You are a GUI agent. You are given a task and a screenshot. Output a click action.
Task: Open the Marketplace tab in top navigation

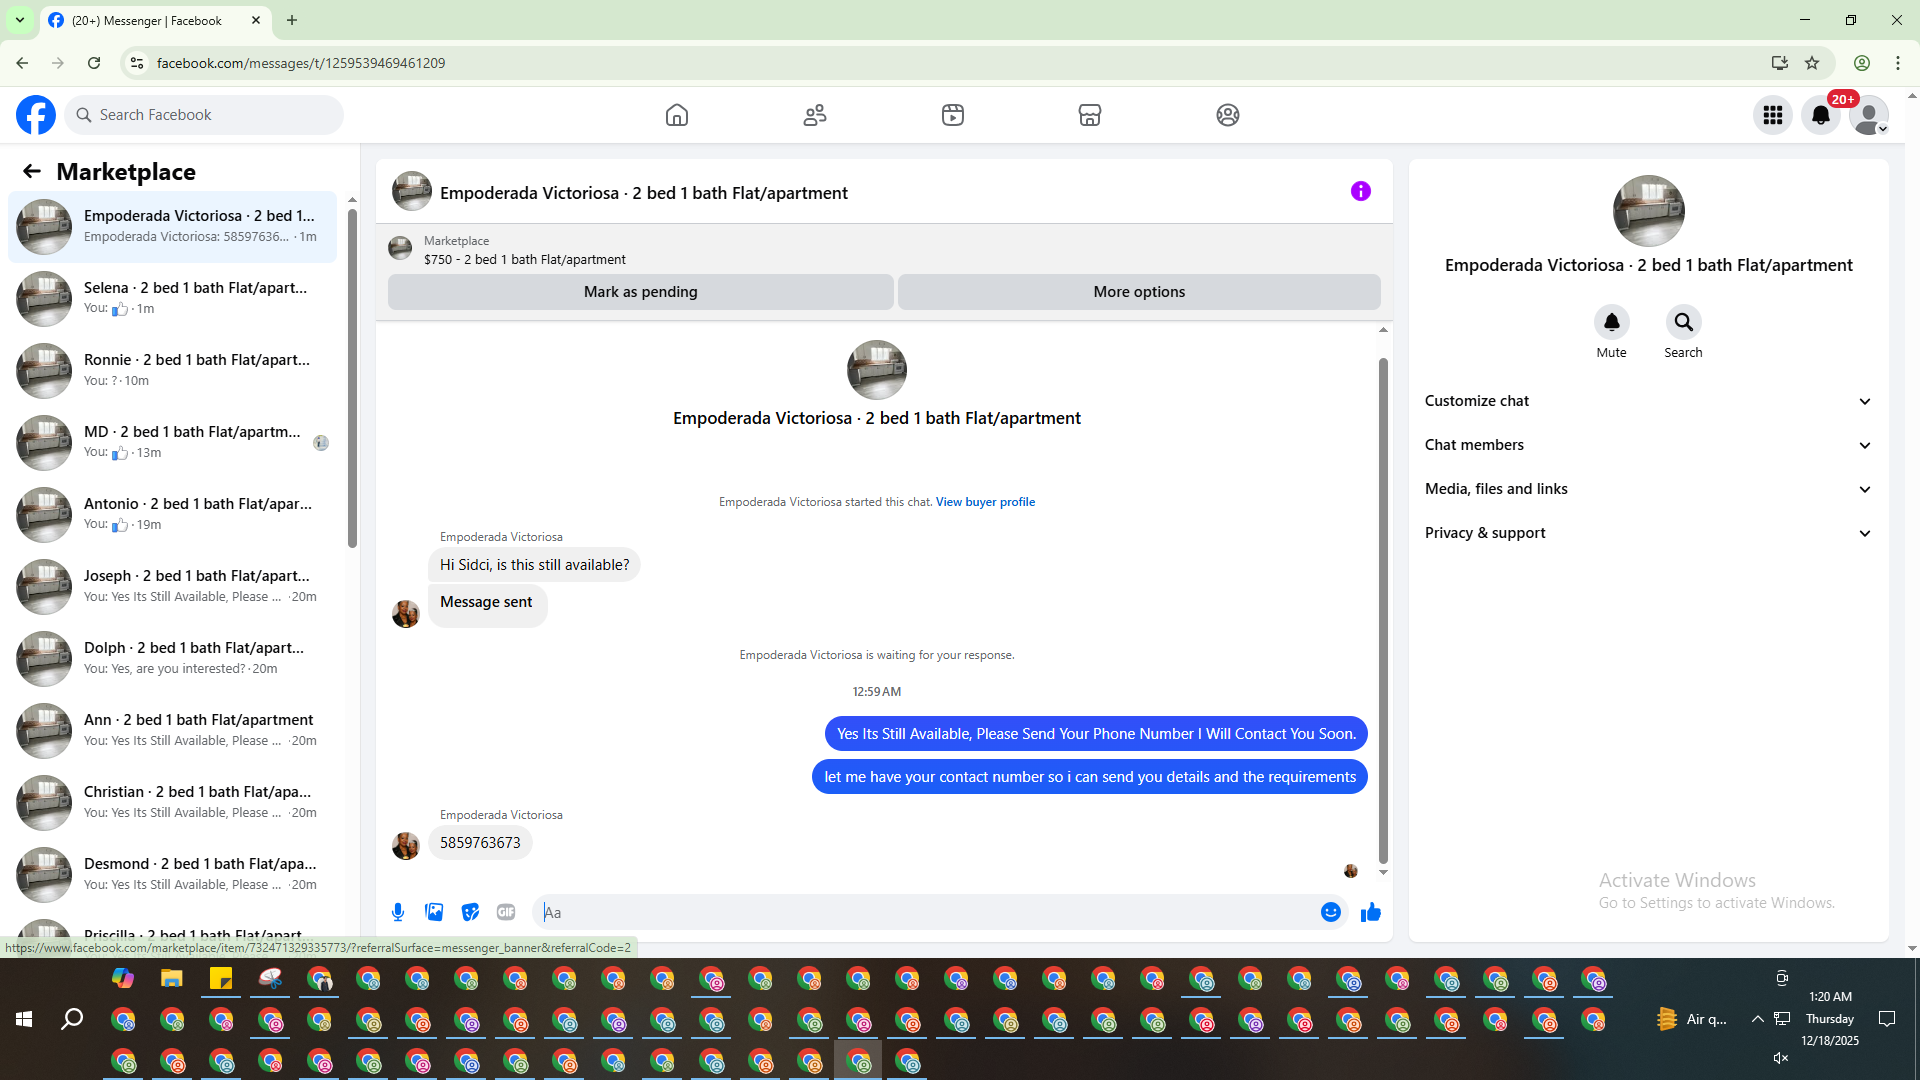pos(1090,115)
